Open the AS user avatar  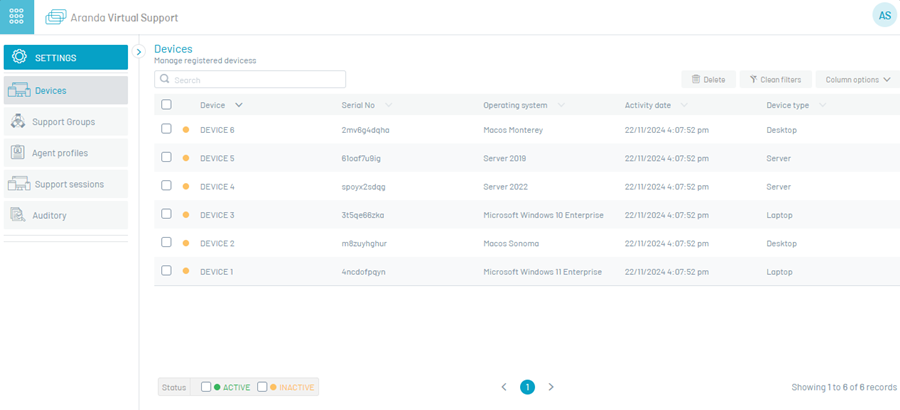tap(885, 16)
